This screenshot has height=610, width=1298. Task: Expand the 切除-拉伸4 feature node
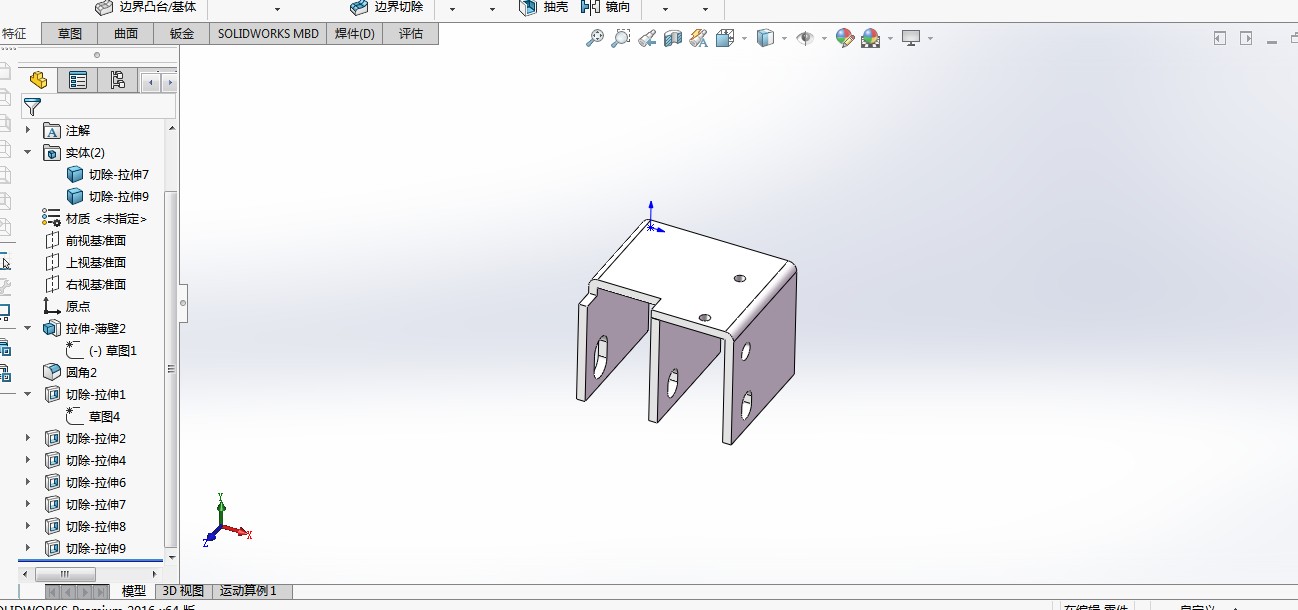tap(28, 460)
